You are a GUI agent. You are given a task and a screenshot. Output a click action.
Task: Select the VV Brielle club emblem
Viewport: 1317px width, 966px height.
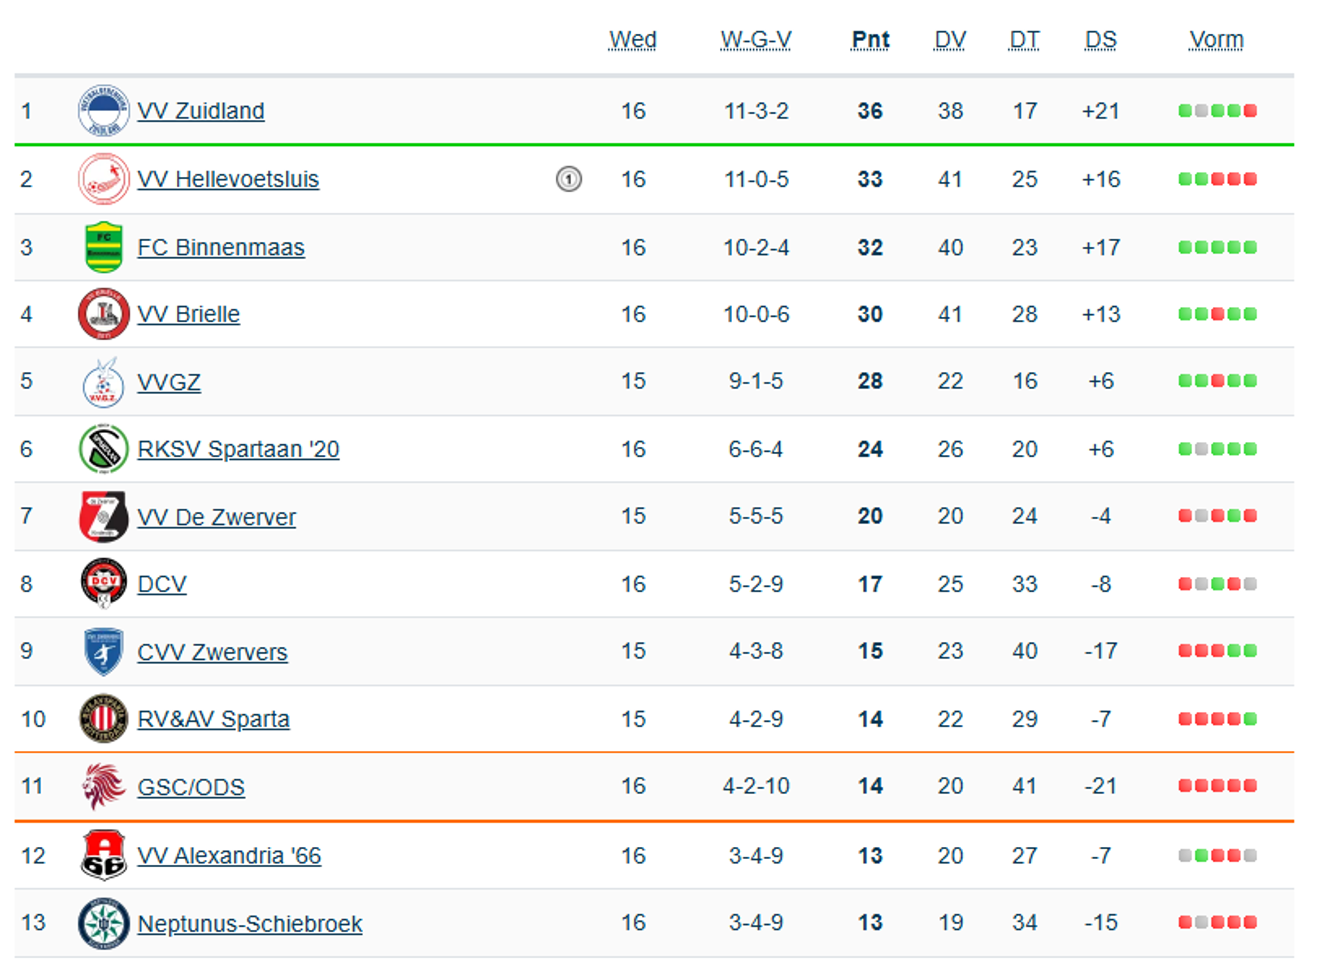point(103,314)
